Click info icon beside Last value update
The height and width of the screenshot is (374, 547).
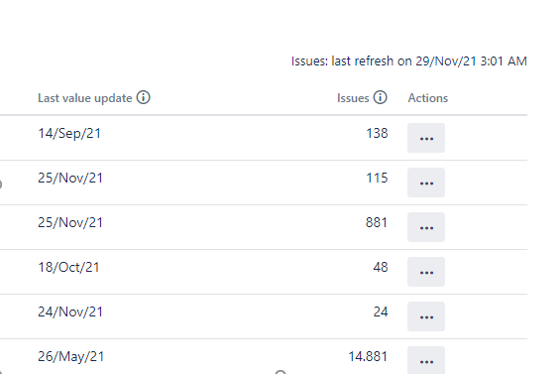coord(143,97)
